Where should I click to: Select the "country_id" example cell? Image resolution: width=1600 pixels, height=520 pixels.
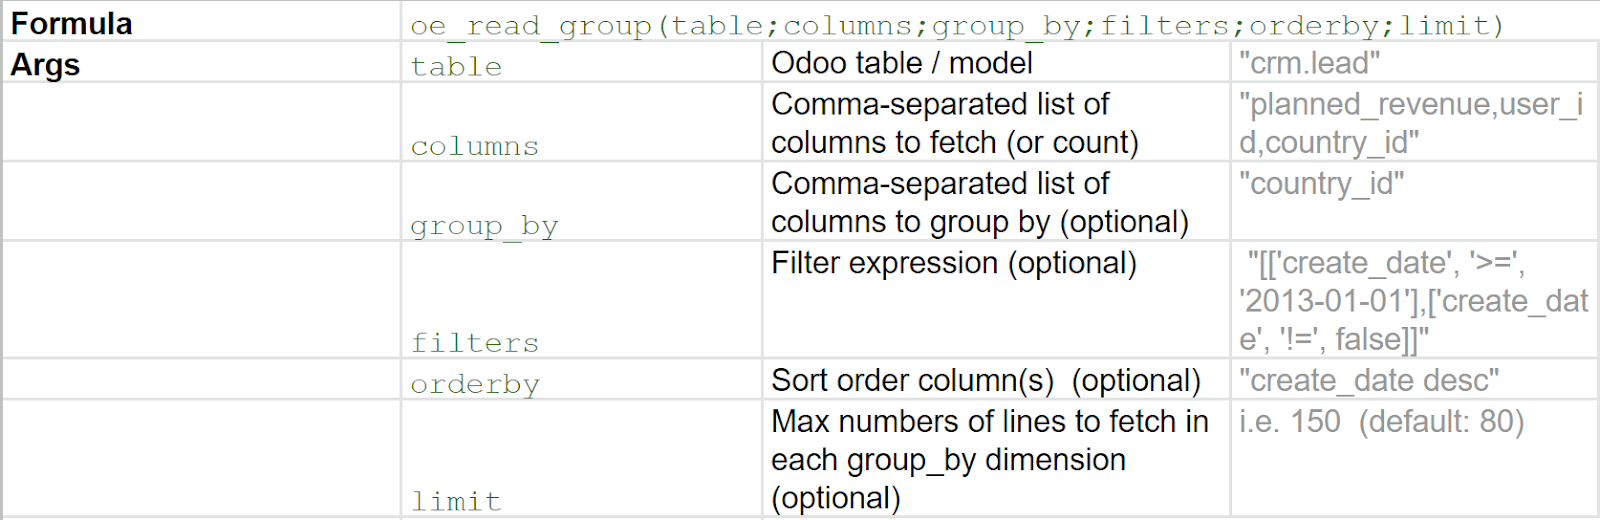(x=1321, y=184)
